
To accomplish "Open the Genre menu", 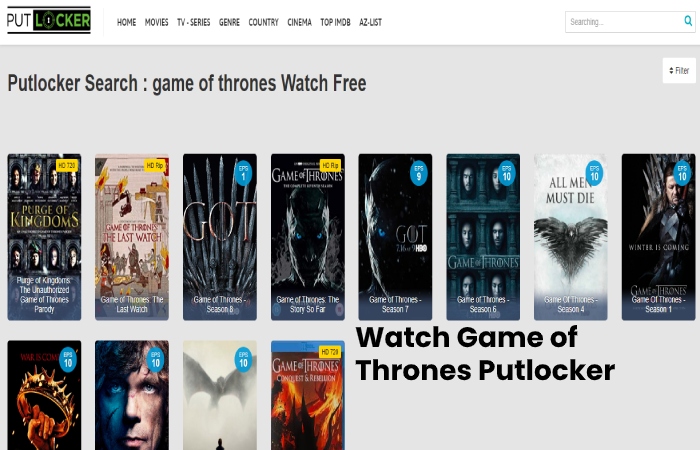I will (x=229, y=22).
